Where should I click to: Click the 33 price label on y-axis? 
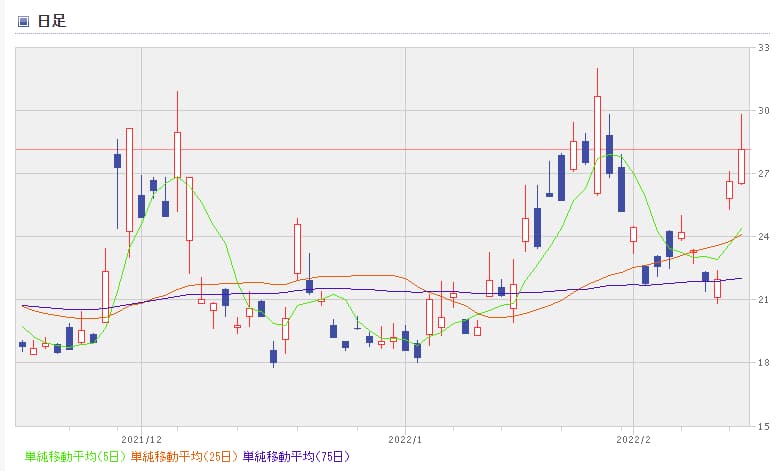(x=763, y=47)
